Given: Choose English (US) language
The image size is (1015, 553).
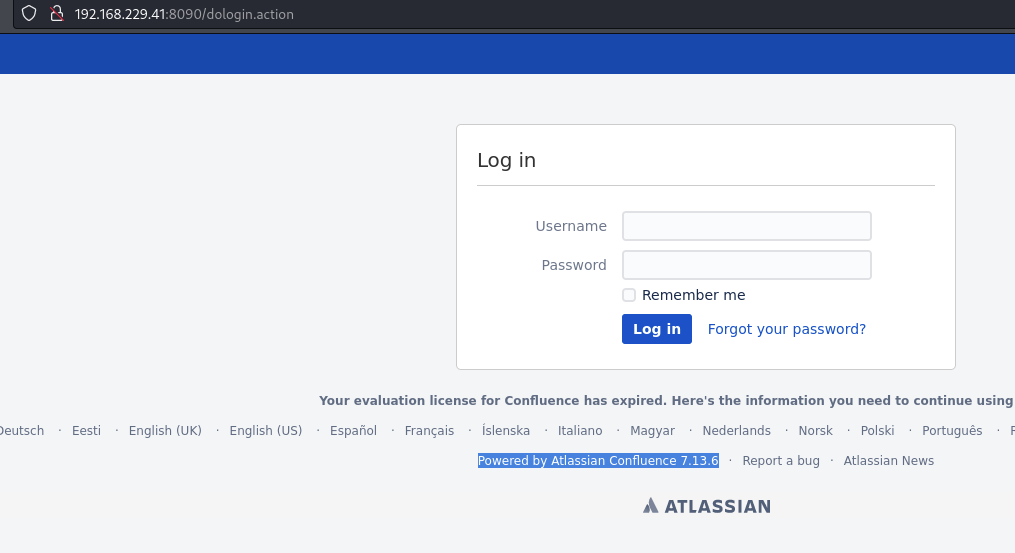Looking at the screenshot, I should click(x=265, y=431).
